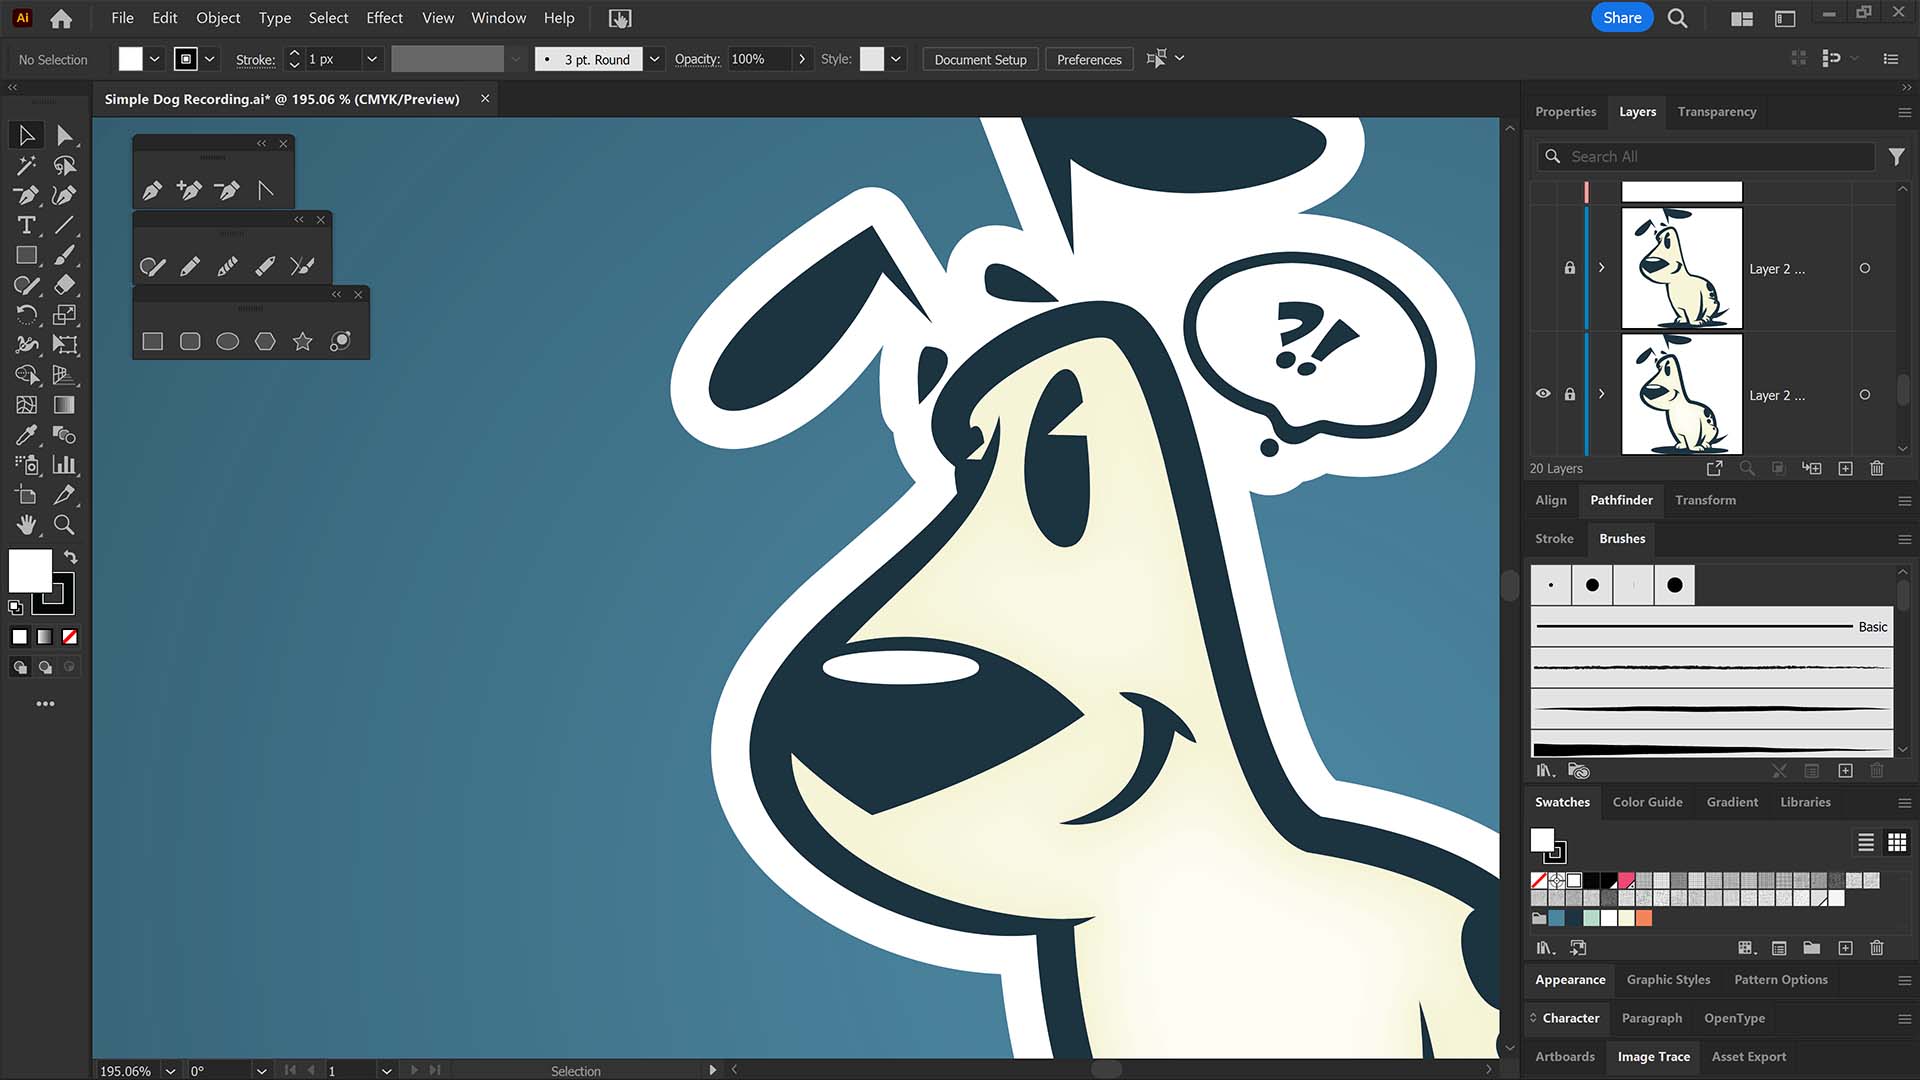The height and width of the screenshot is (1080, 1920).
Task: Toggle visibility eye of second Layer 2 row
Action: 1543,394
